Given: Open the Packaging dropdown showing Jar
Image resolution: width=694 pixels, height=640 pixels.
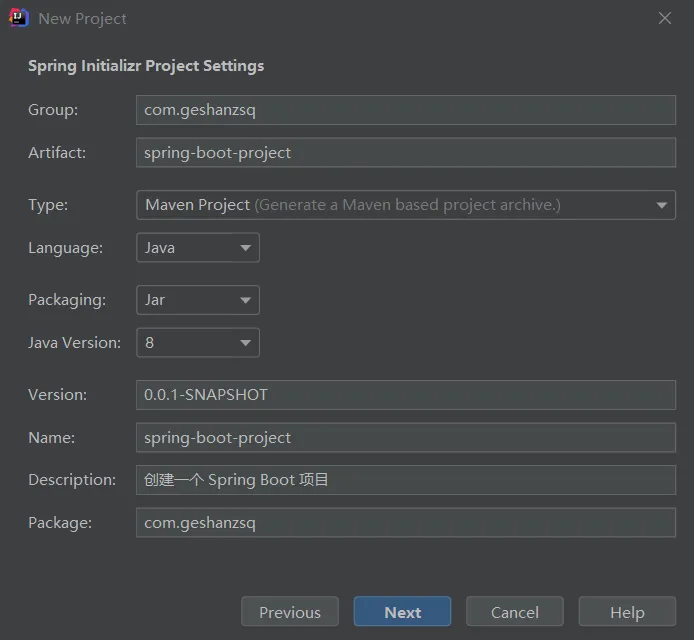Looking at the screenshot, I should point(198,300).
